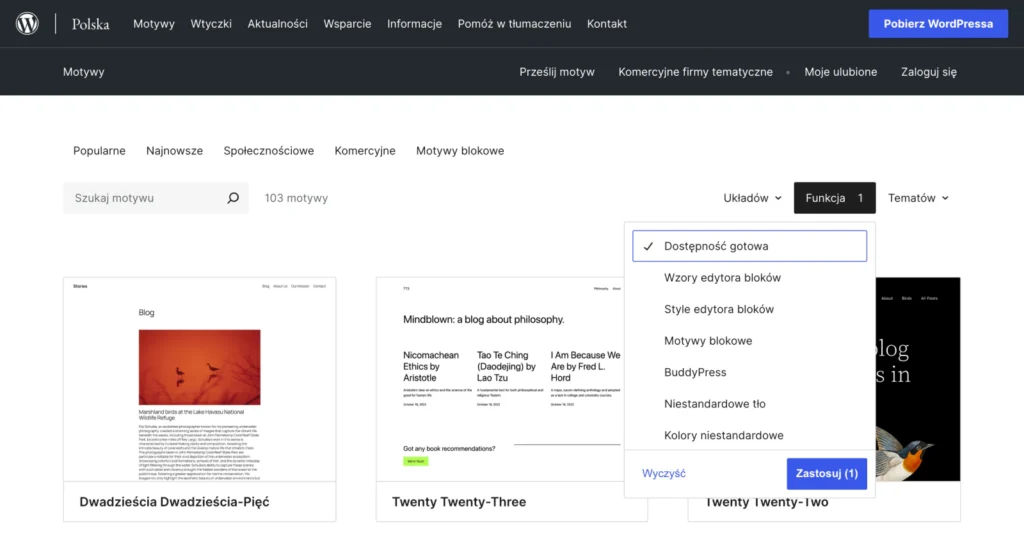The image size is (1024, 552).
Task: Open Komercyjne firmy tematyczne link
Action: (x=696, y=72)
